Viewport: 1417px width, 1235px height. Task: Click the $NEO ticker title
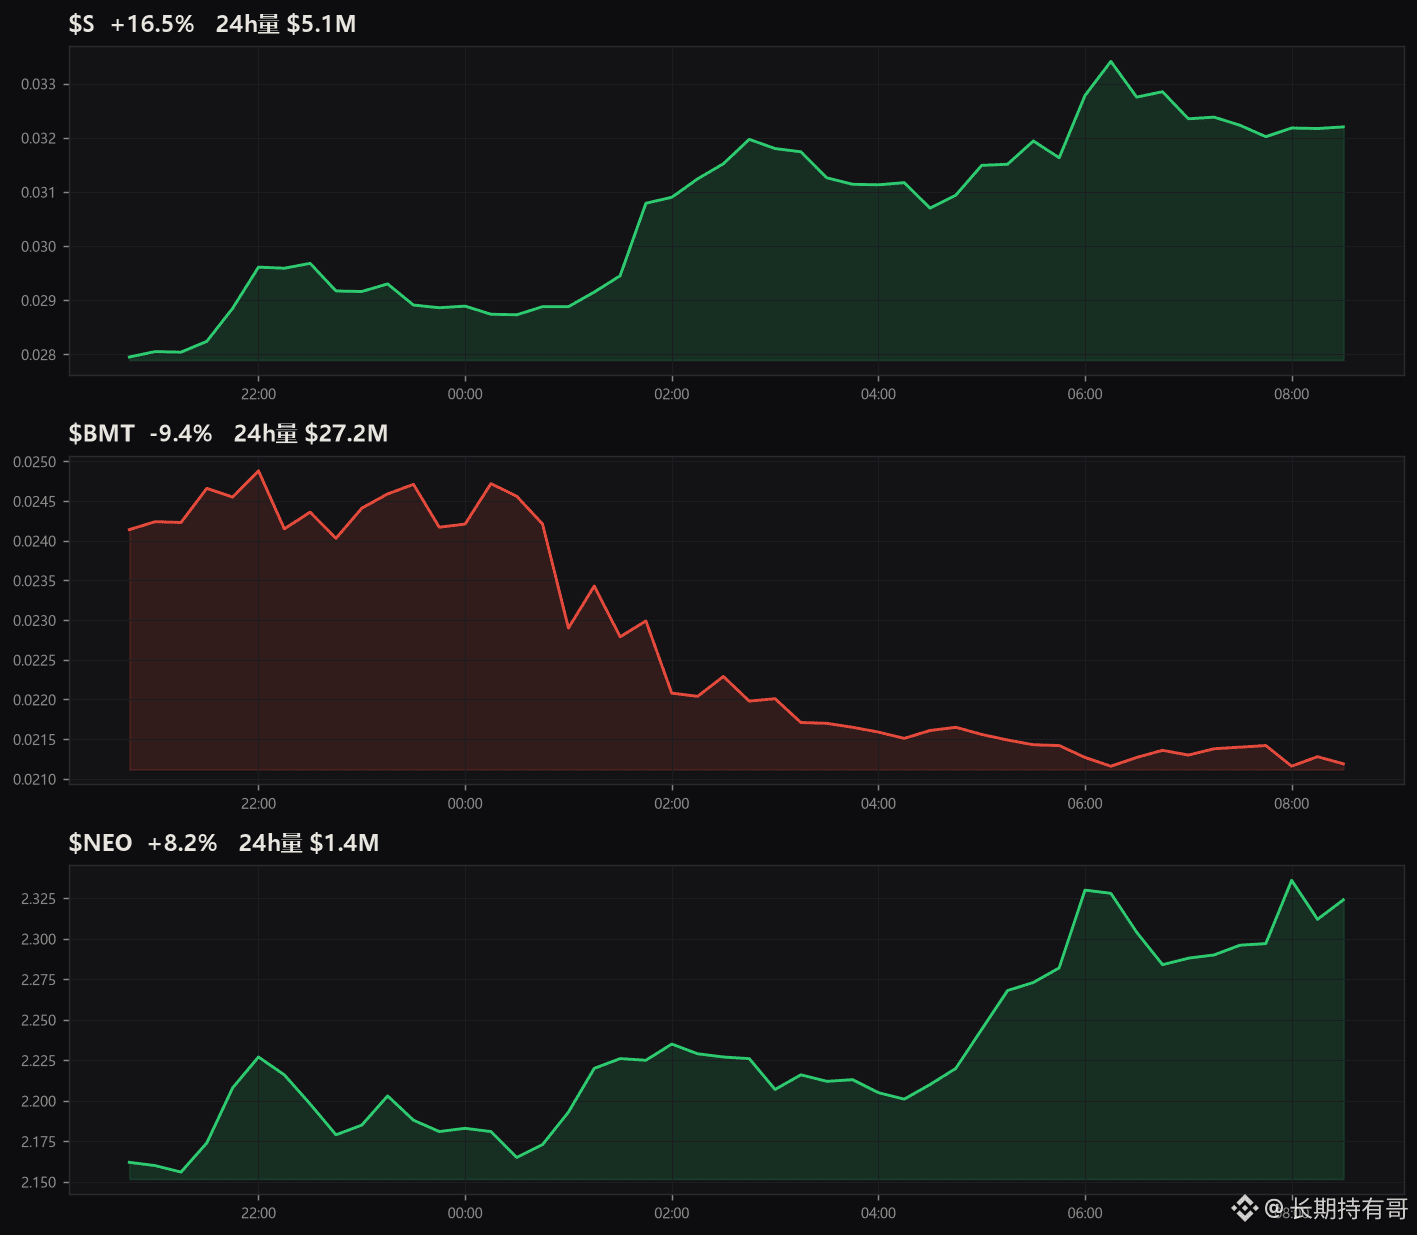(x=100, y=843)
